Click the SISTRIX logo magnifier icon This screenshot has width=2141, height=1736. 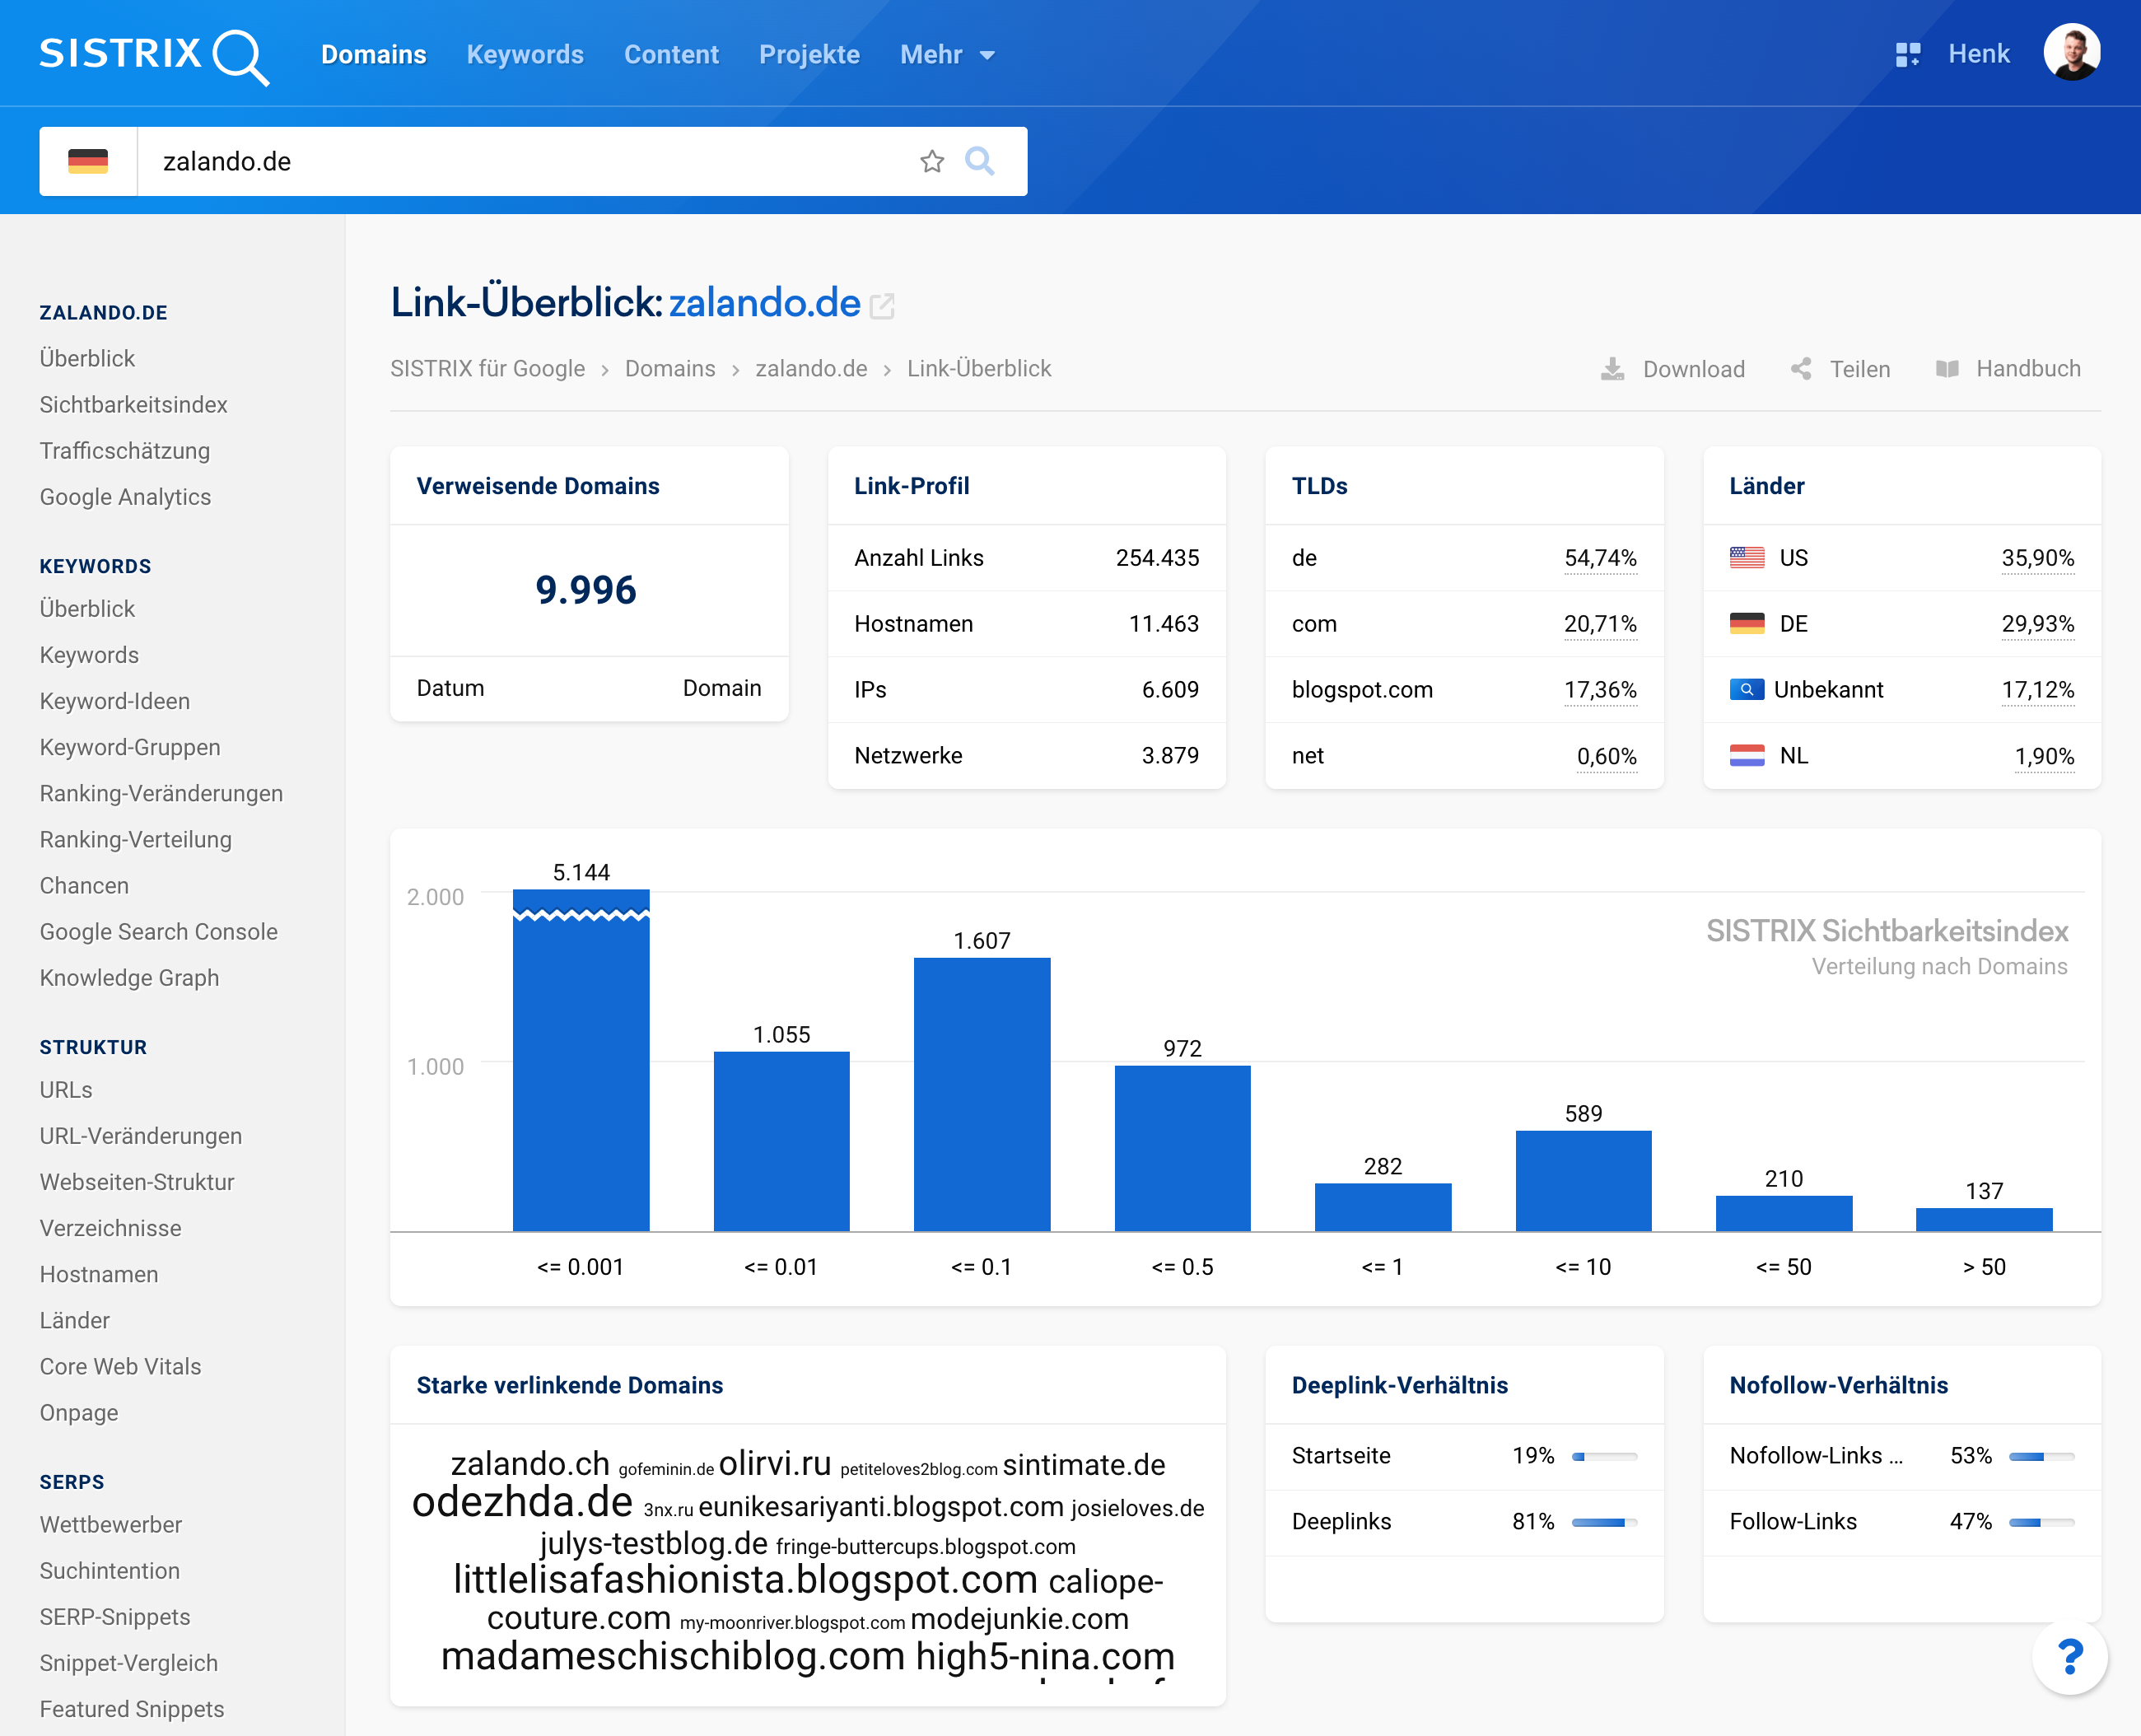click(x=241, y=57)
